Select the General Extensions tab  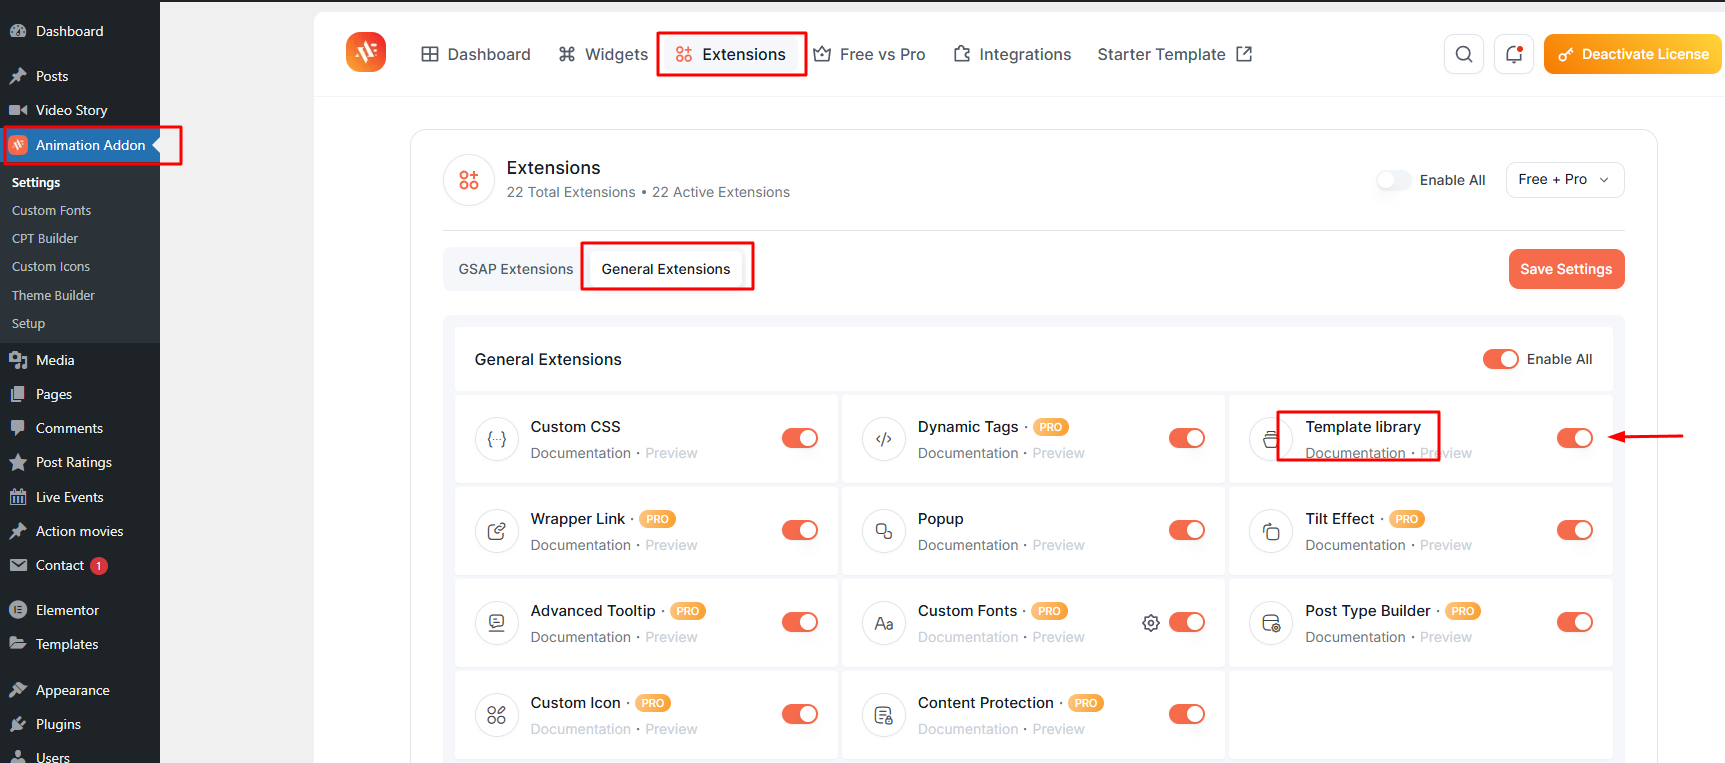(x=666, y=269)
